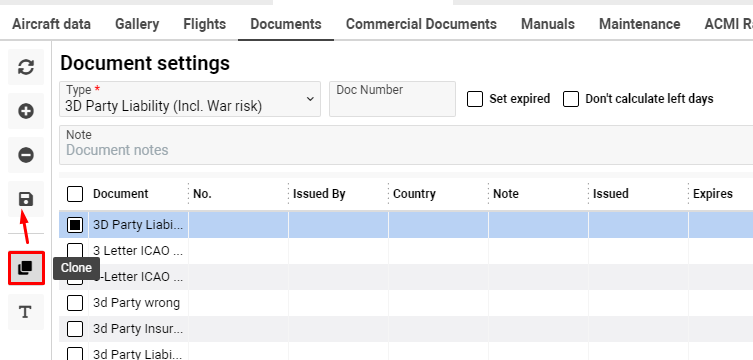The width and height of the screenshot is (753, 360).
Task: Save changes with the floppy disk icon
Action: coord(26,199)
